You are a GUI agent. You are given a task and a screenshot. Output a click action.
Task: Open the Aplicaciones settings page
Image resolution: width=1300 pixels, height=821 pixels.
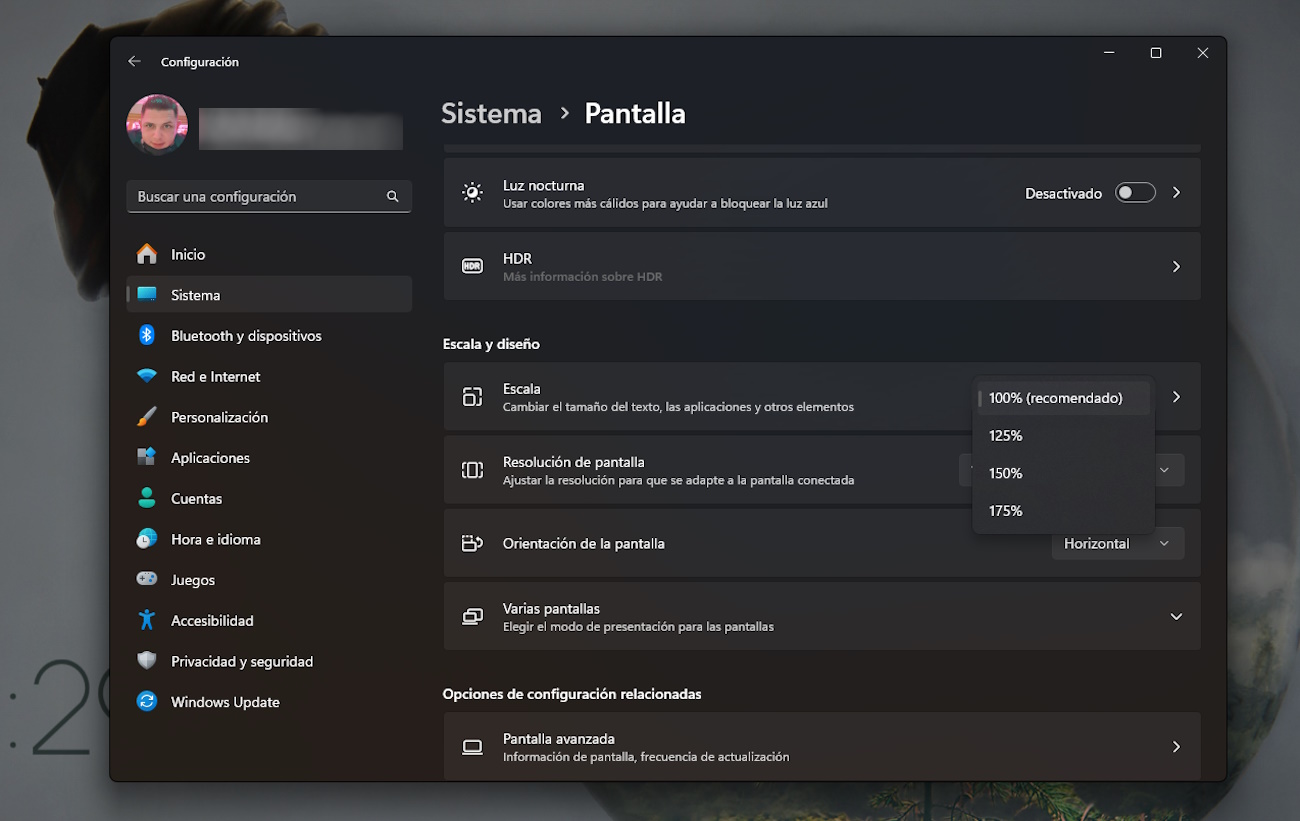point(269,457)
